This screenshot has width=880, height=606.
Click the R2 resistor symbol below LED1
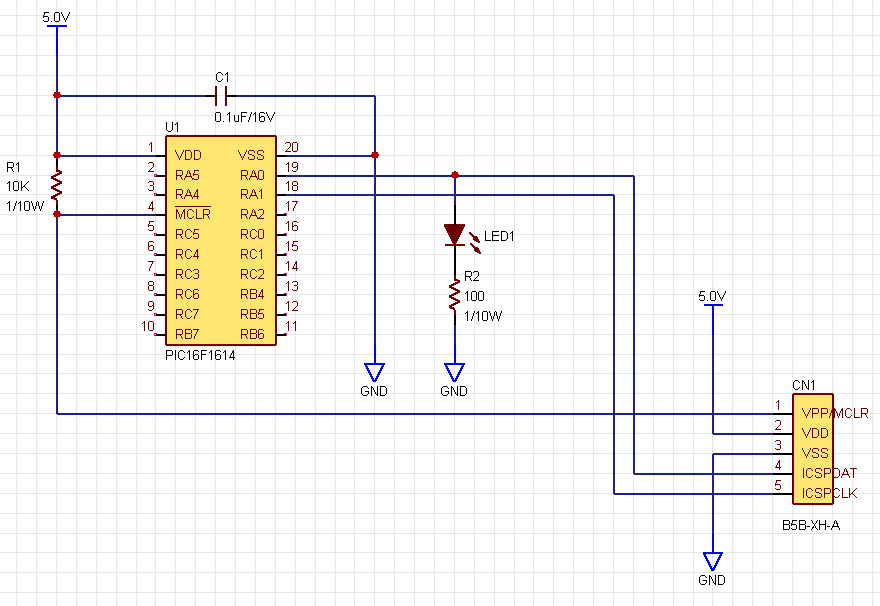tap(455, 296)
